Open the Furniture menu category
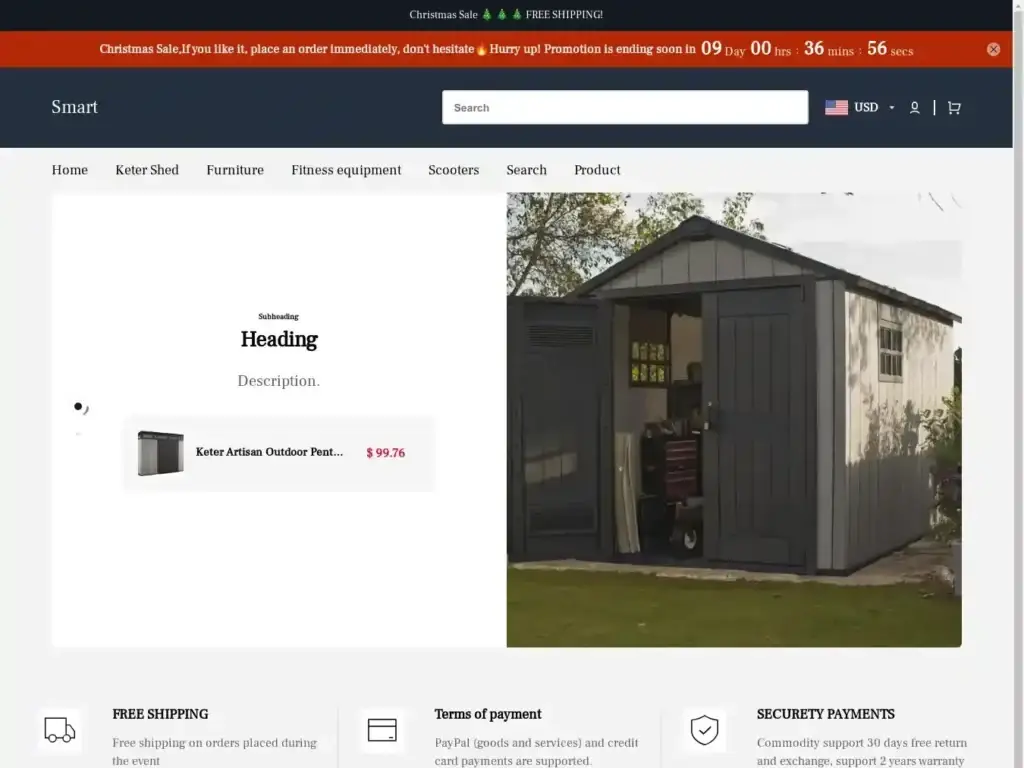 pyautogui.click(x=235, y=170)
